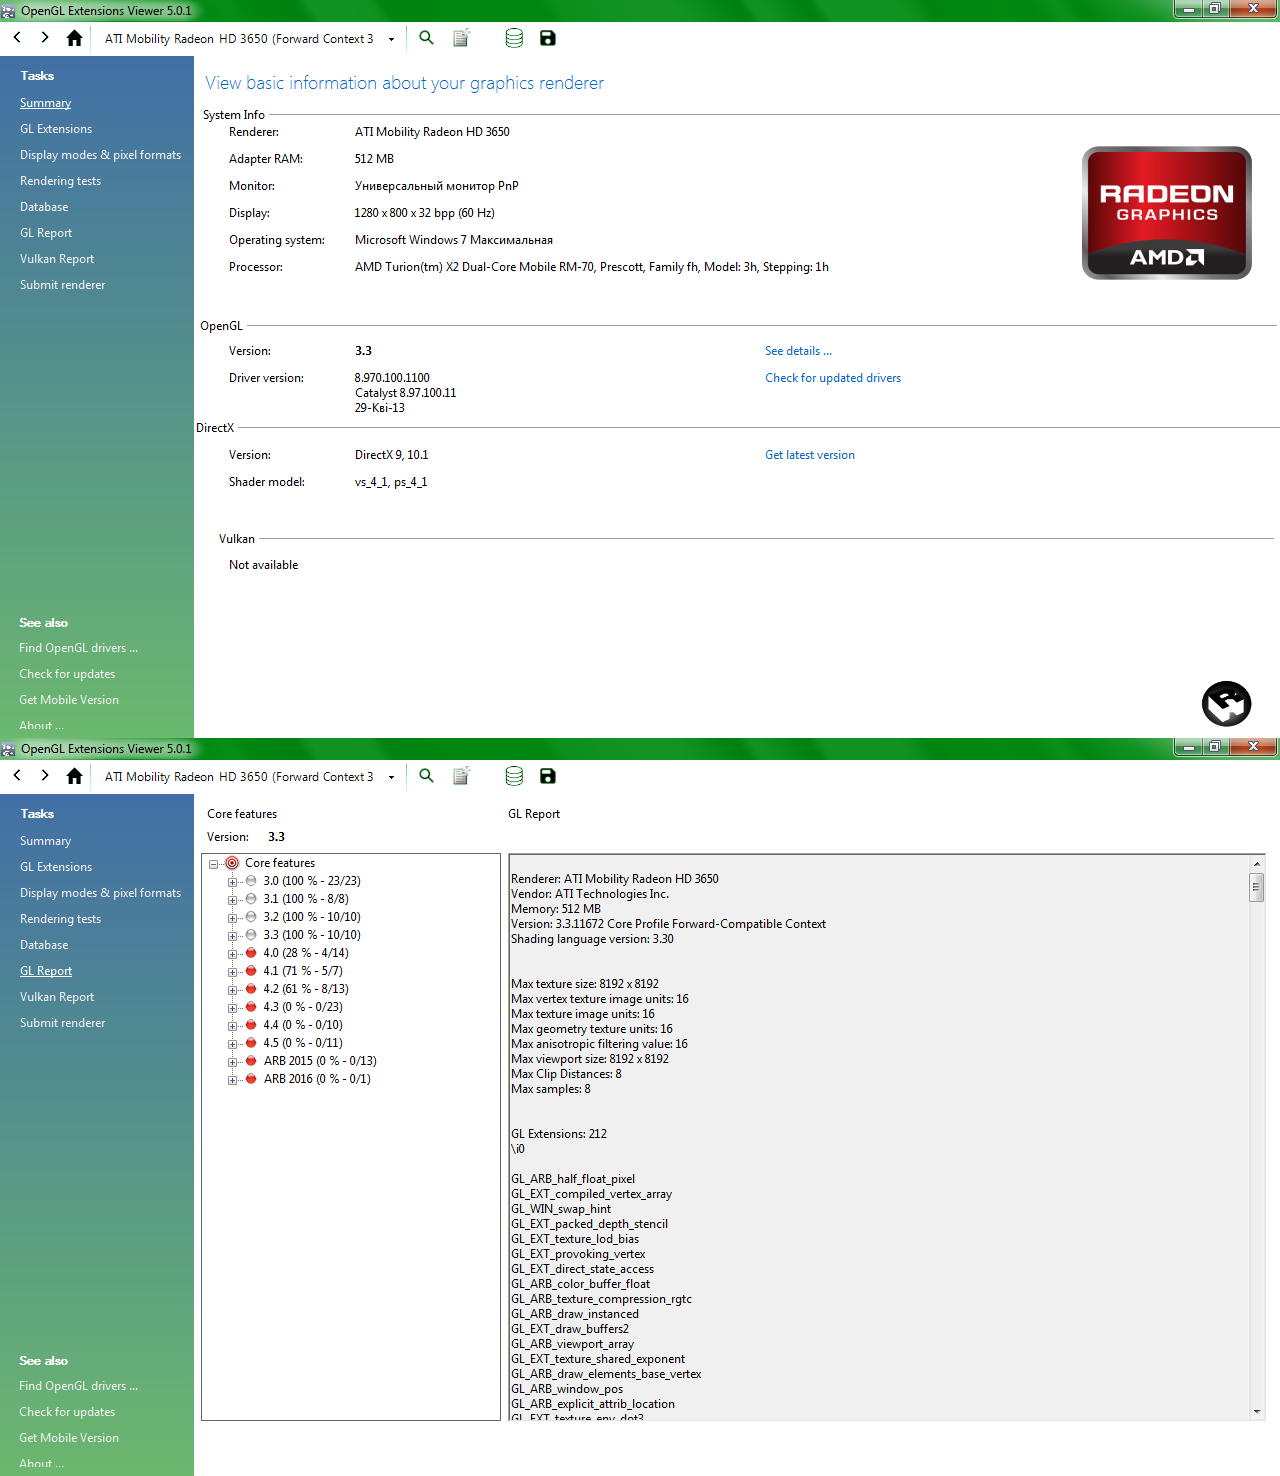Open GL Extensions in the GL Report window sidebar
Screen dimensions: 1280x1476
[x=56, y=867]
